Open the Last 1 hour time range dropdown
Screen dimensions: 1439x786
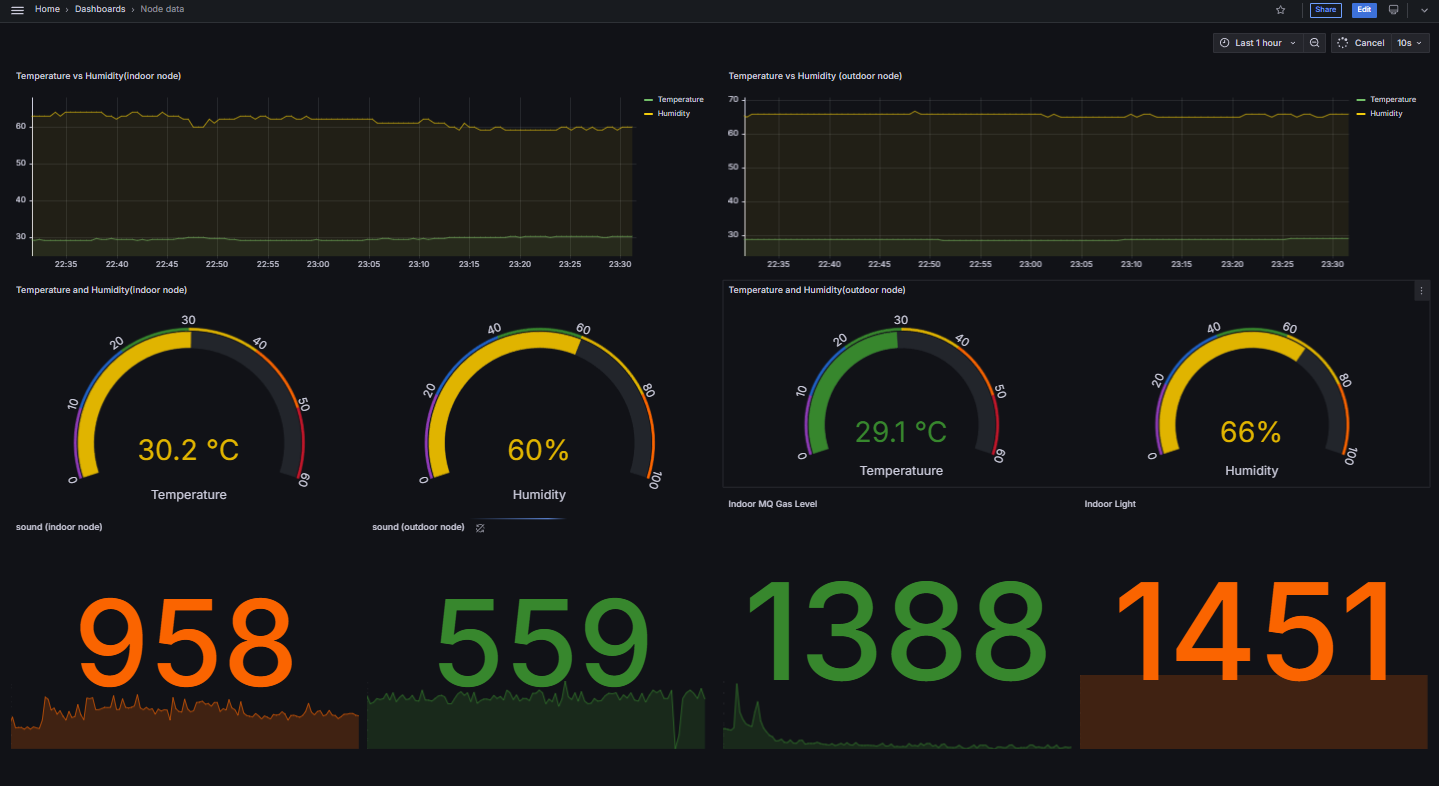[1259, 43]
